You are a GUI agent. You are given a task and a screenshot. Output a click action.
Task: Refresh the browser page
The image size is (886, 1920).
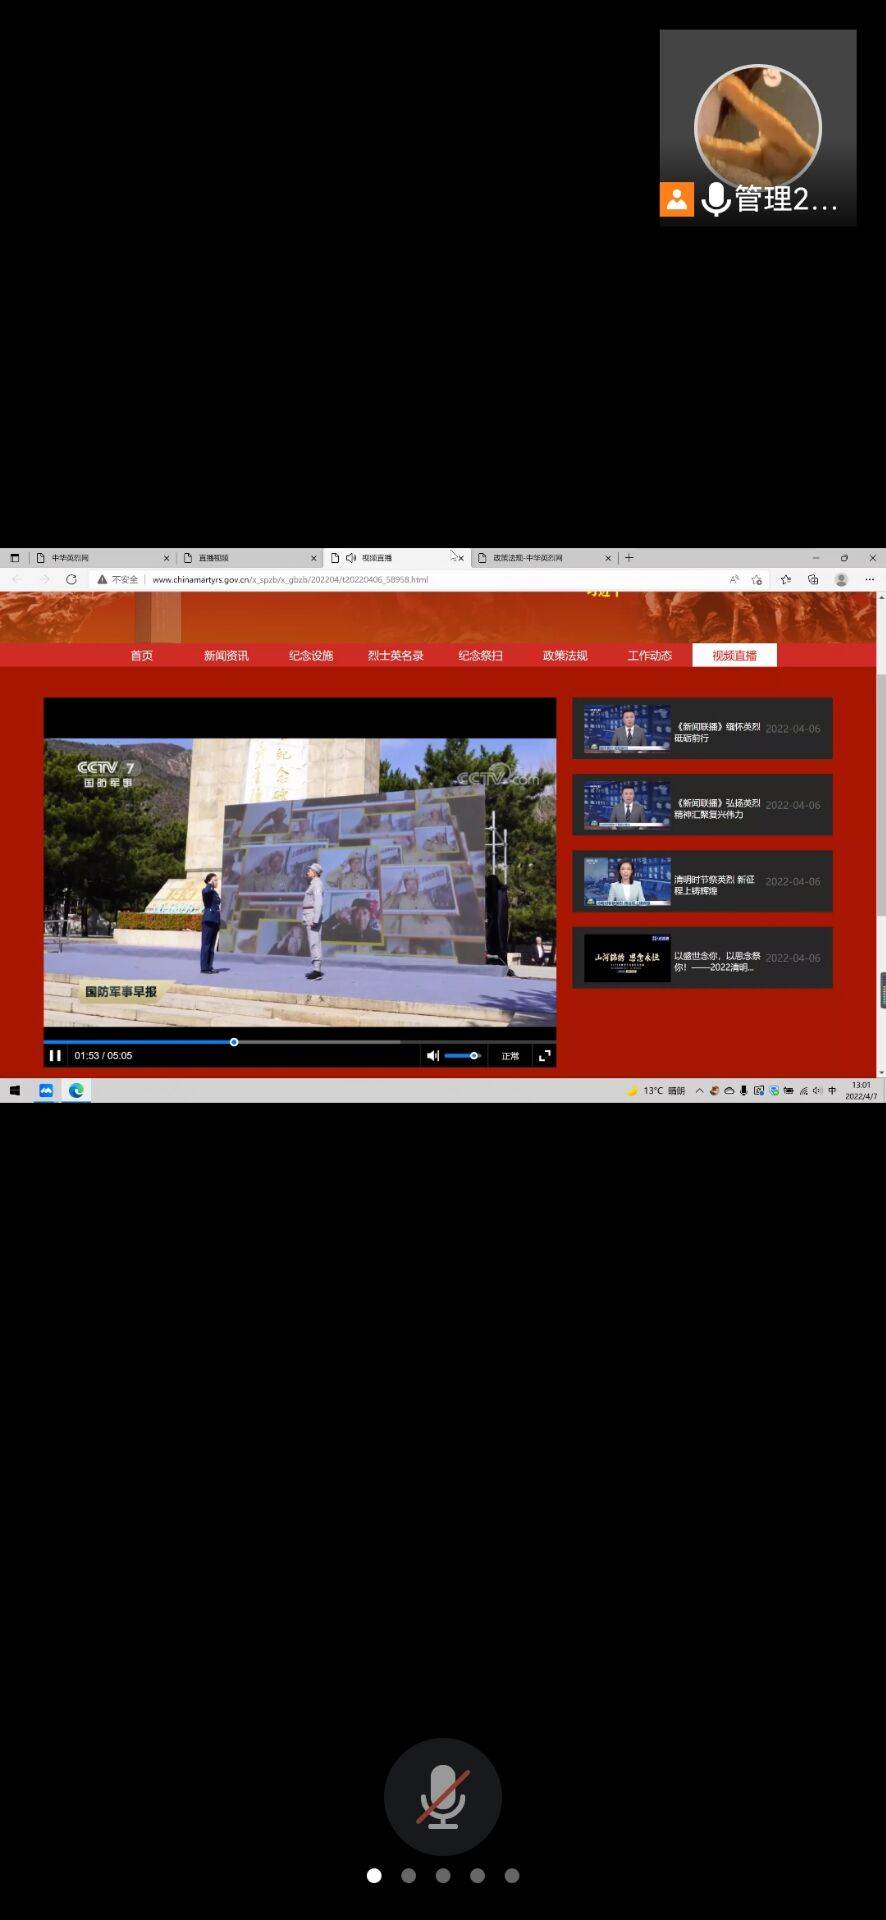pyautogui.click(x=71, y=579)
